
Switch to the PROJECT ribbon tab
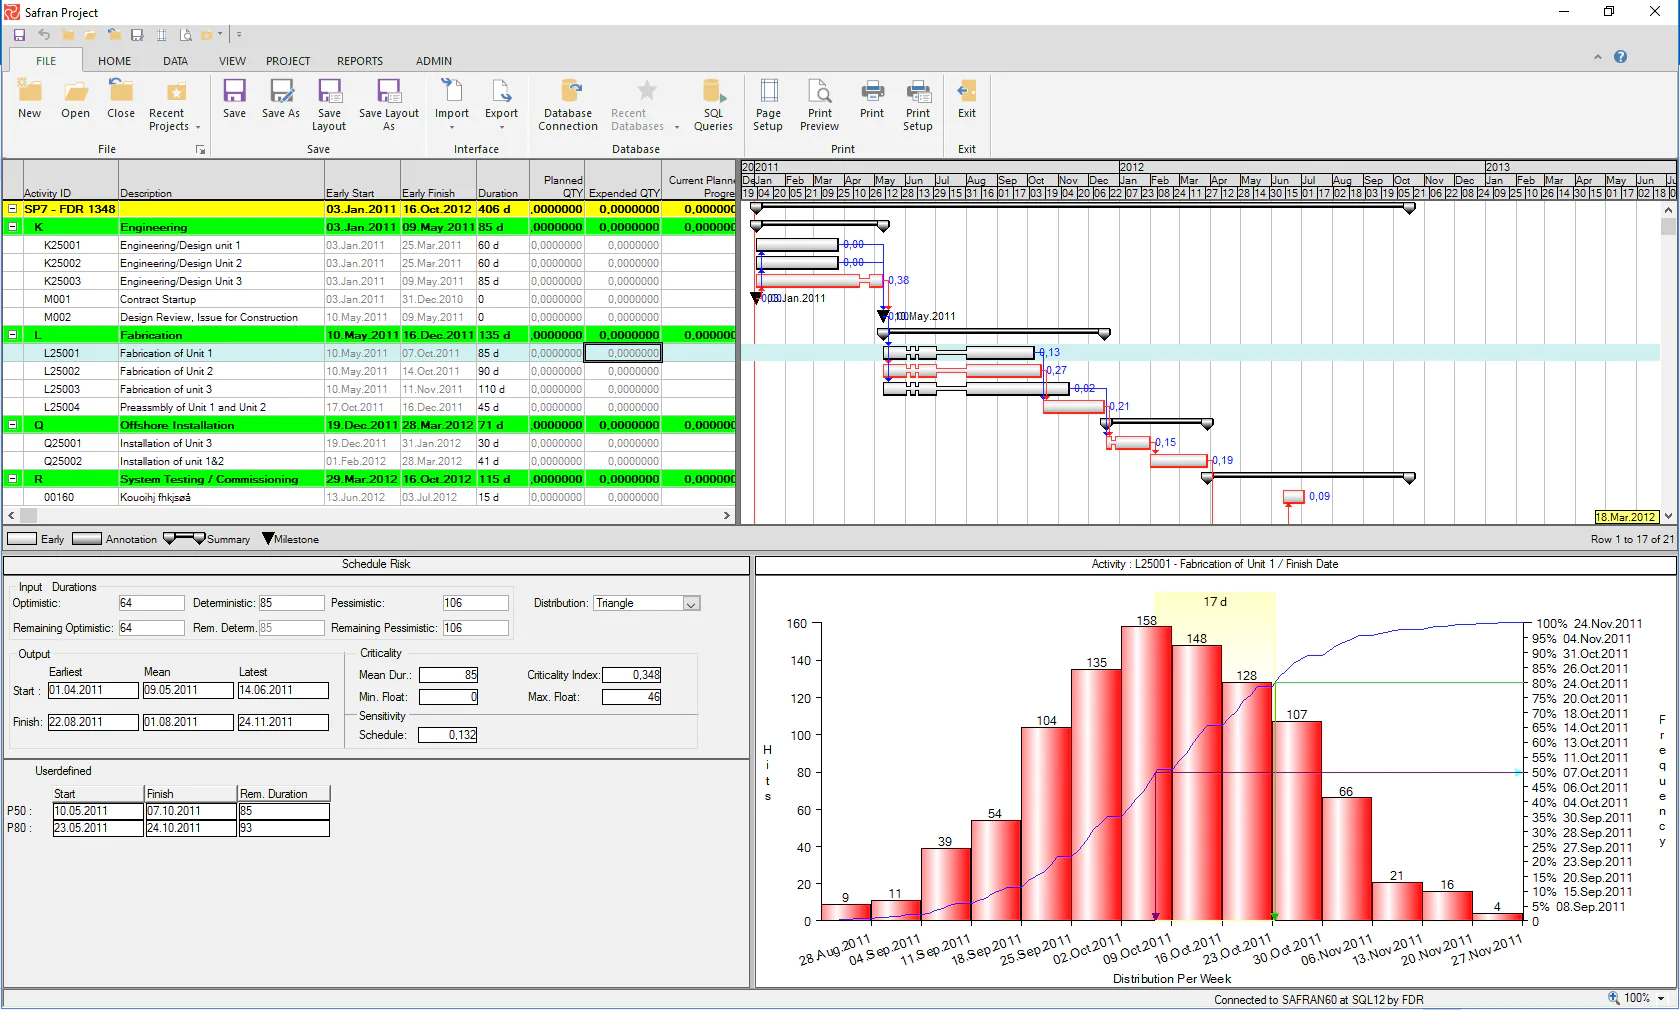tap(288, 61)
